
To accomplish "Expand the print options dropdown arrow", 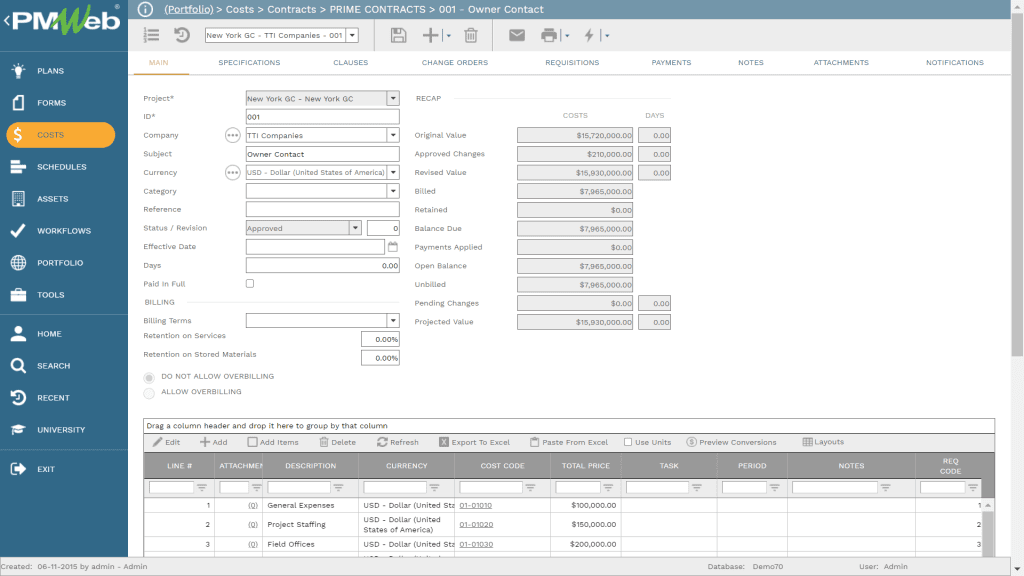I will [567, 36].
